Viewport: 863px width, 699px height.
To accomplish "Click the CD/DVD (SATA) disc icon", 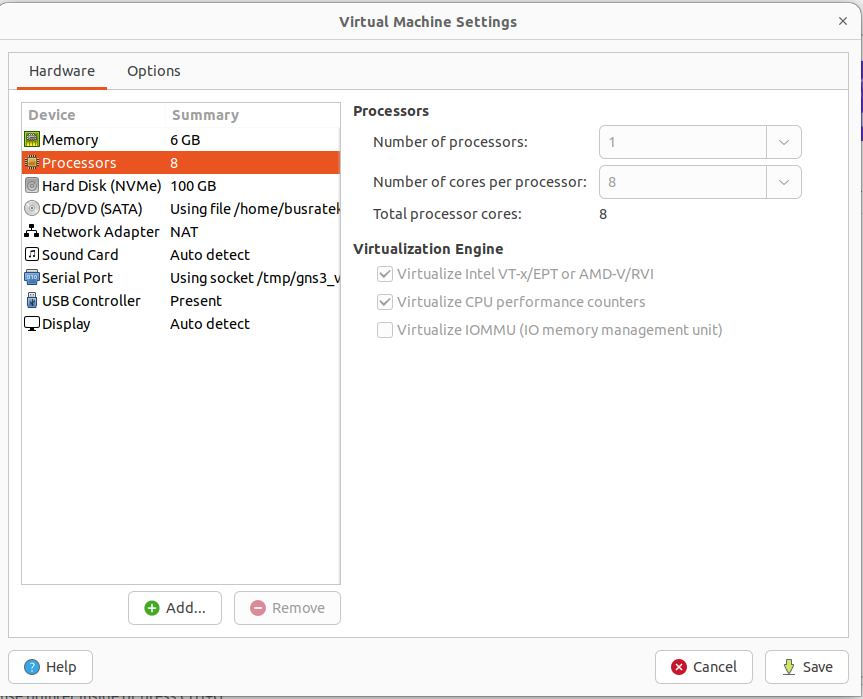I will point(32,209).
